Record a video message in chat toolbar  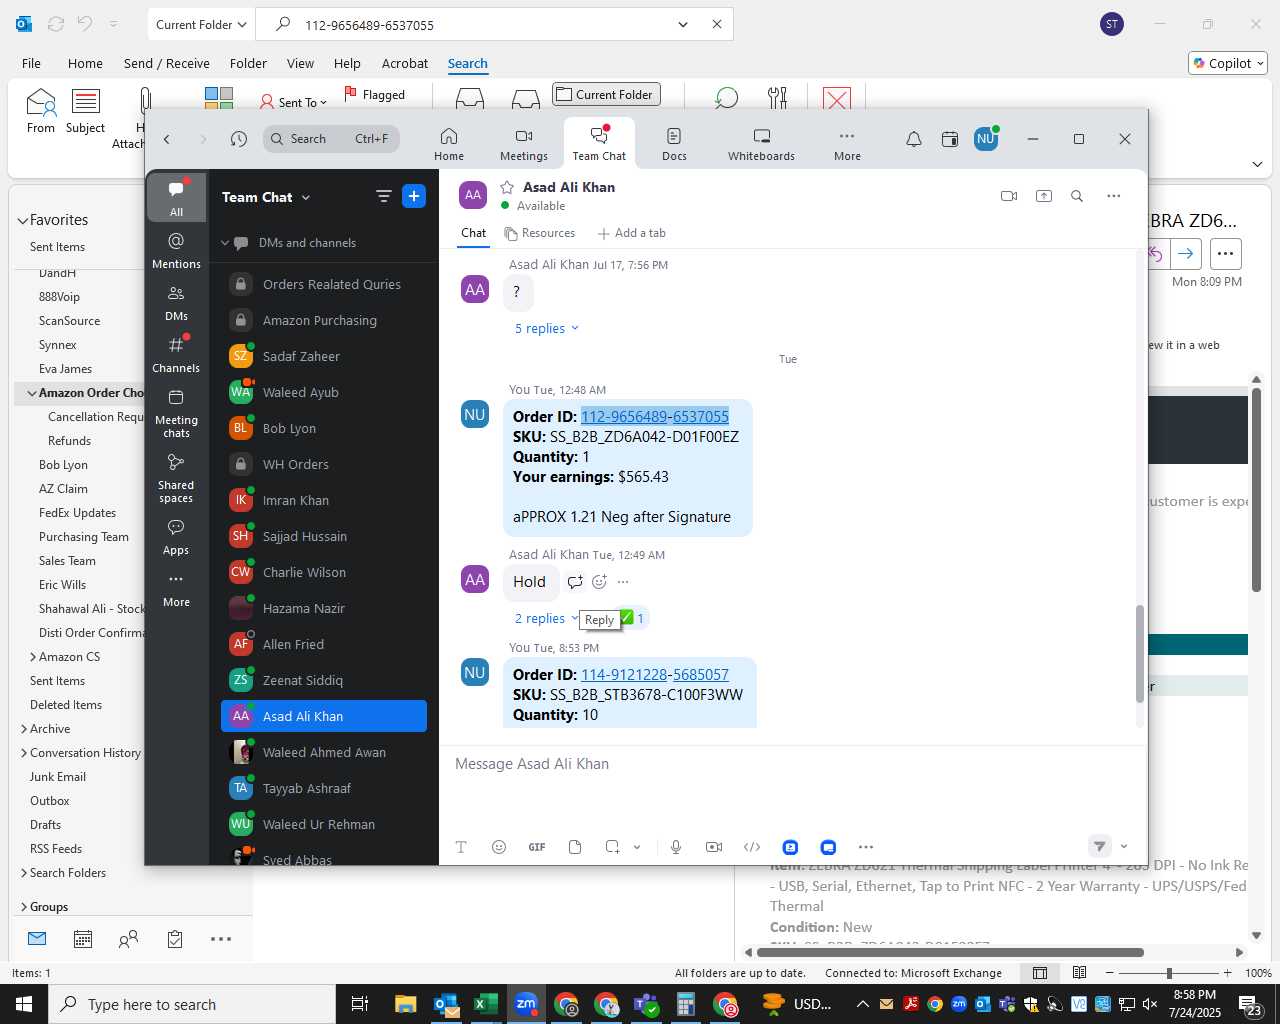[x=714, y=847]
